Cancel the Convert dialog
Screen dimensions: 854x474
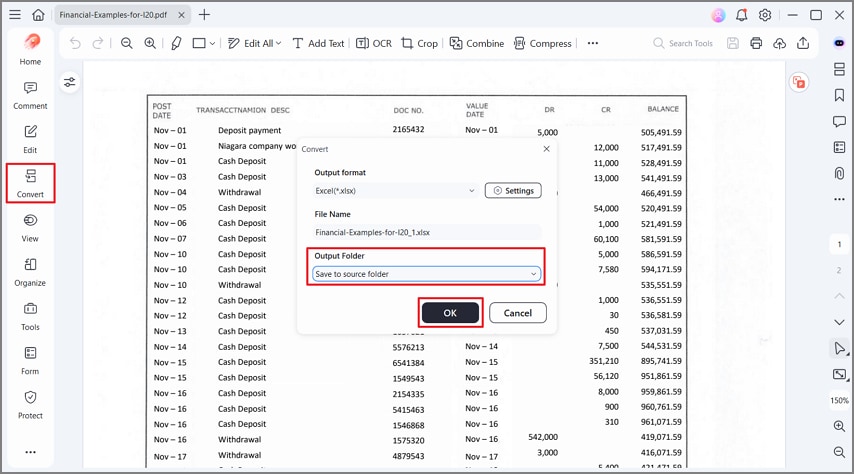tap(517, 313)
